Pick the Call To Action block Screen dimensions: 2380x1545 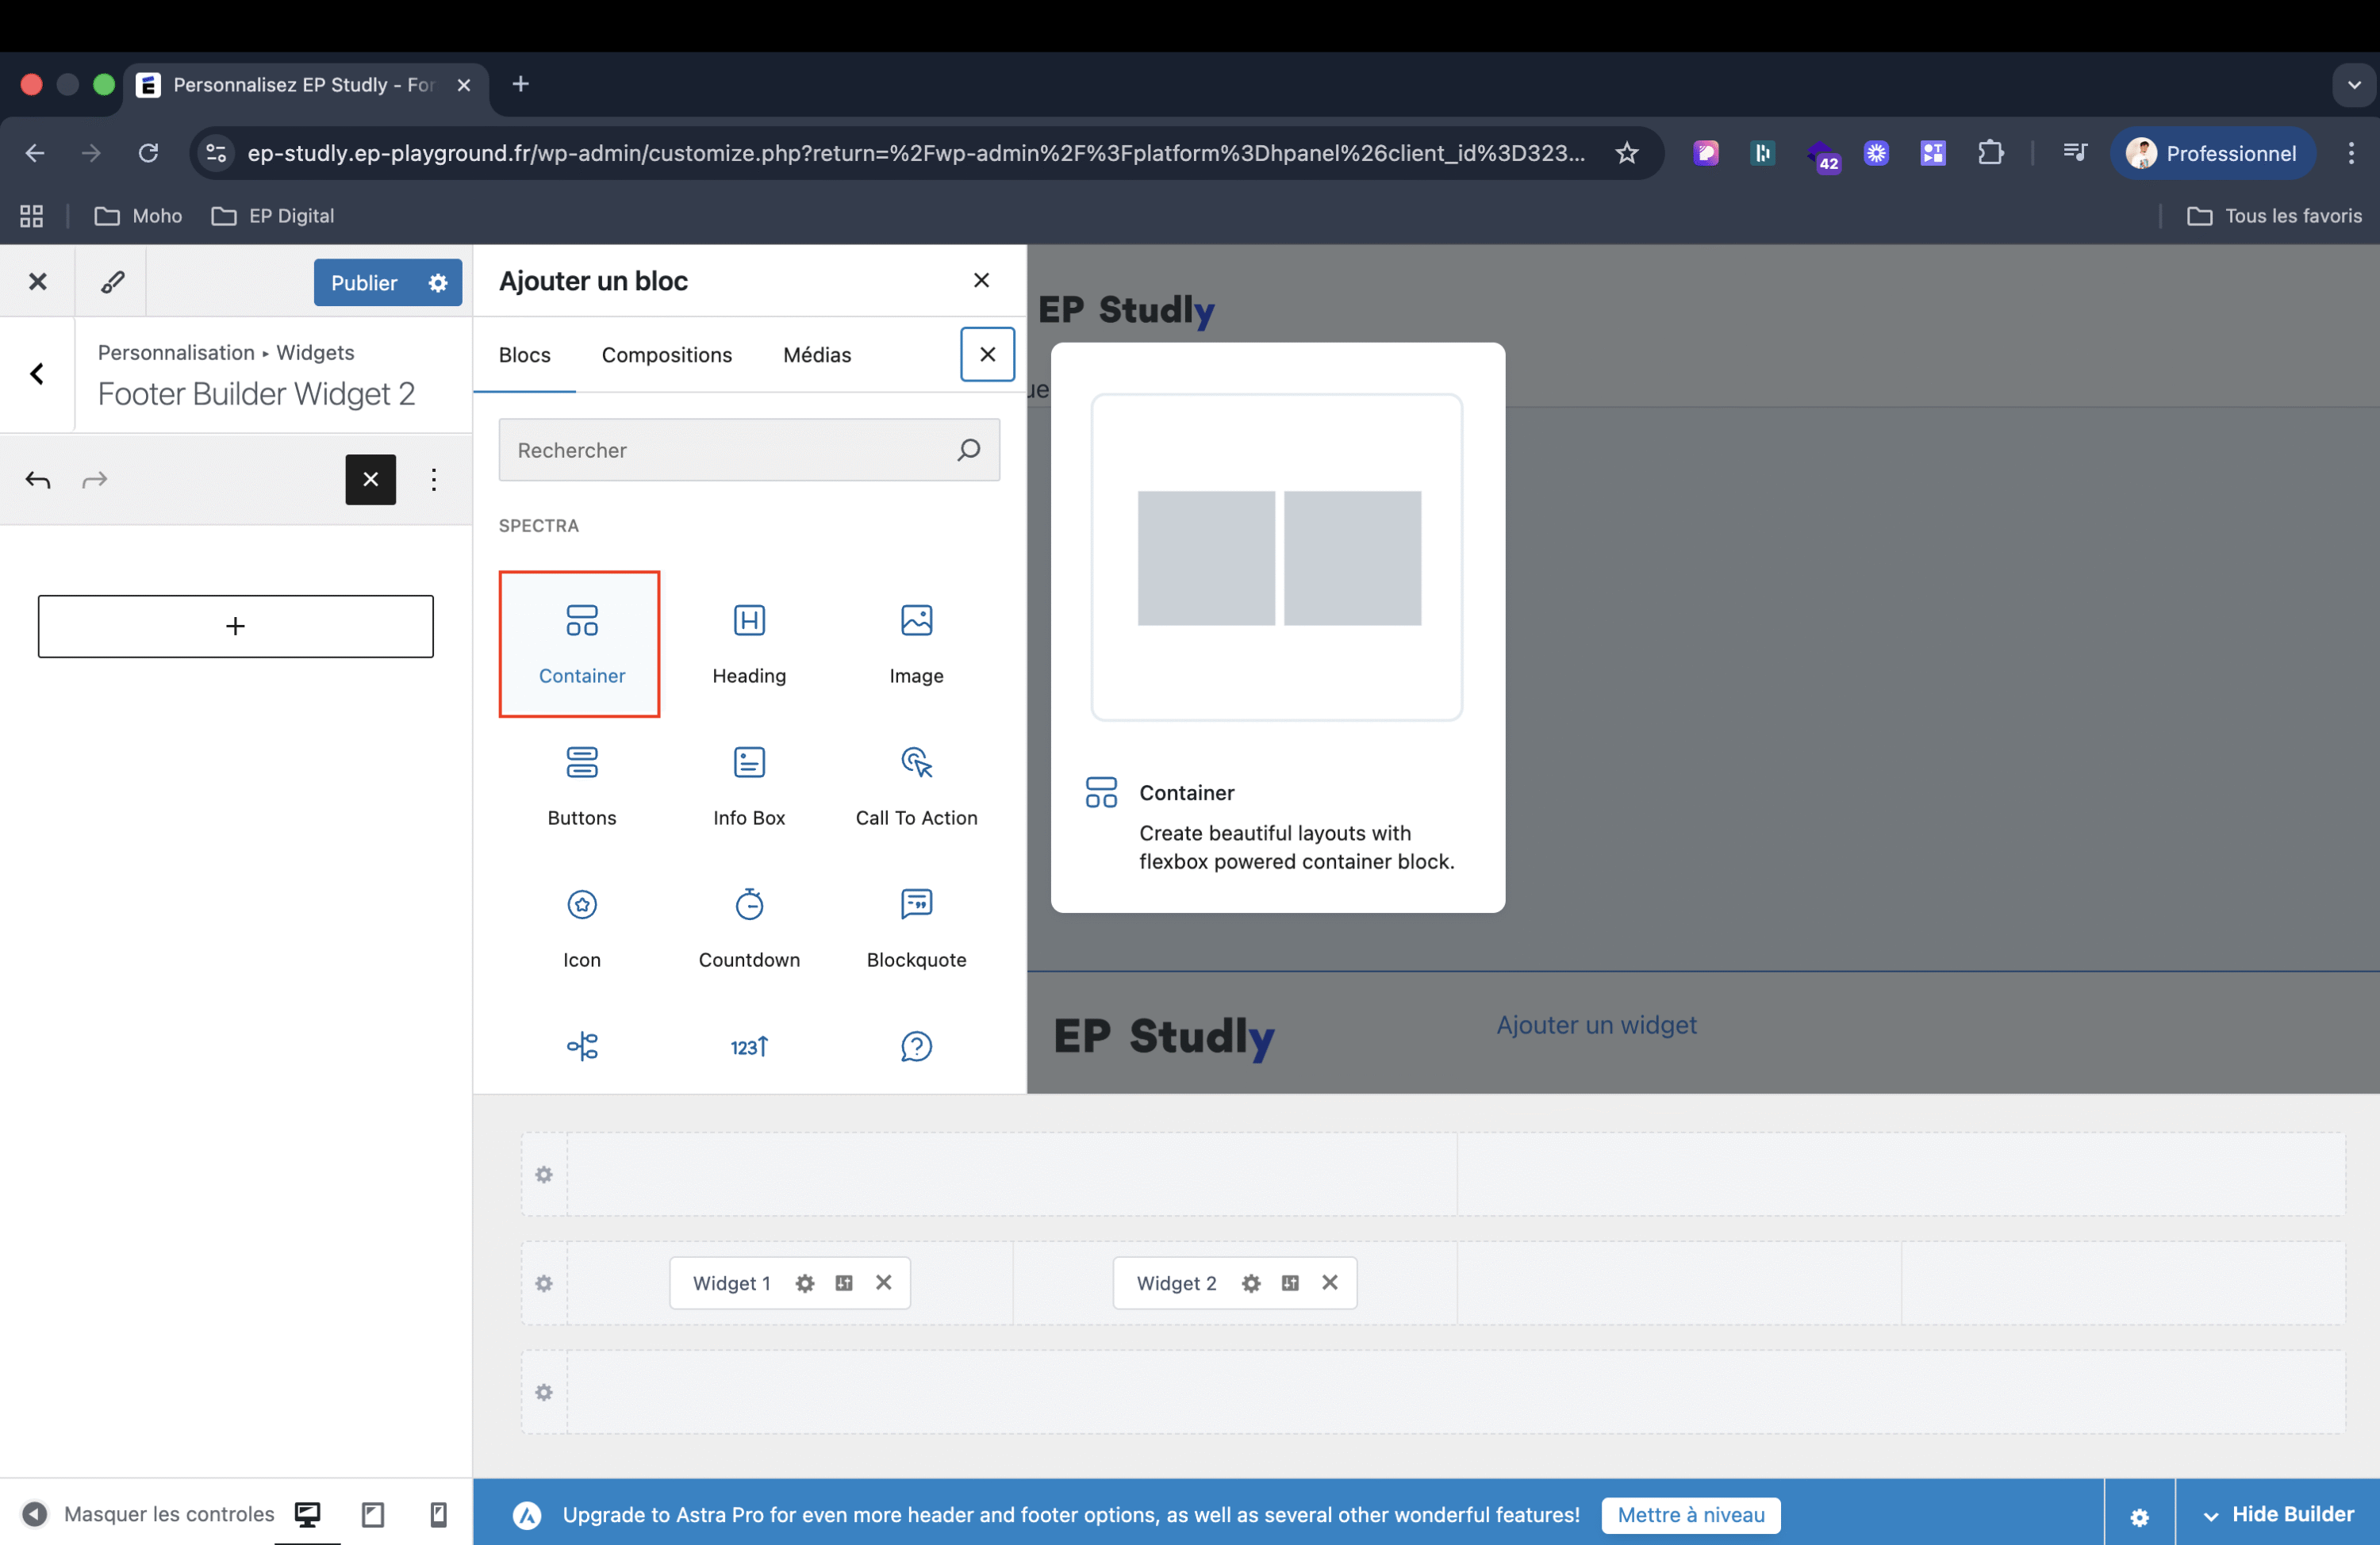(x=916, y=785)
